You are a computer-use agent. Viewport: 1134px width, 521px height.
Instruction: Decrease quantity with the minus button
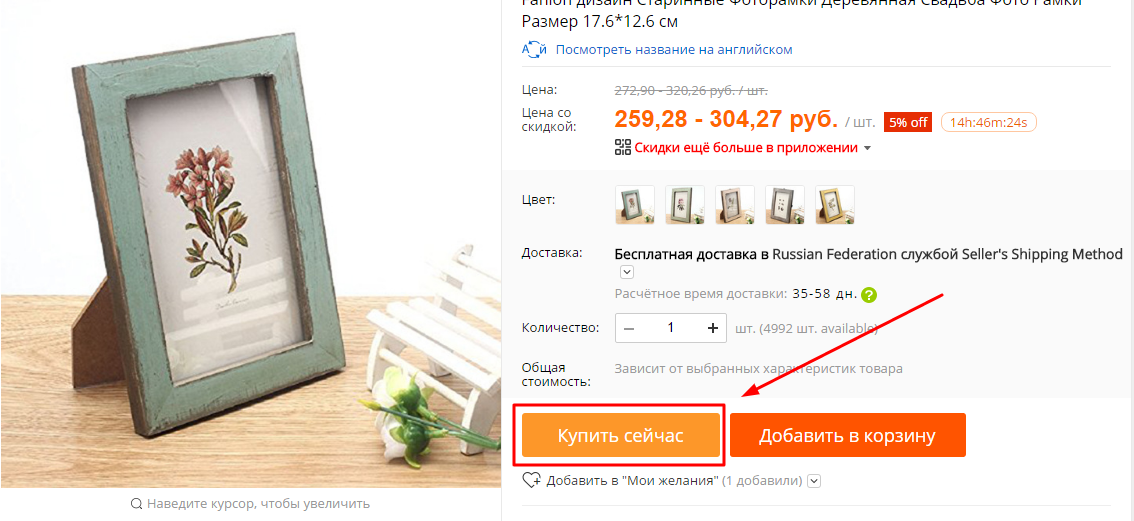pos(628,328)
